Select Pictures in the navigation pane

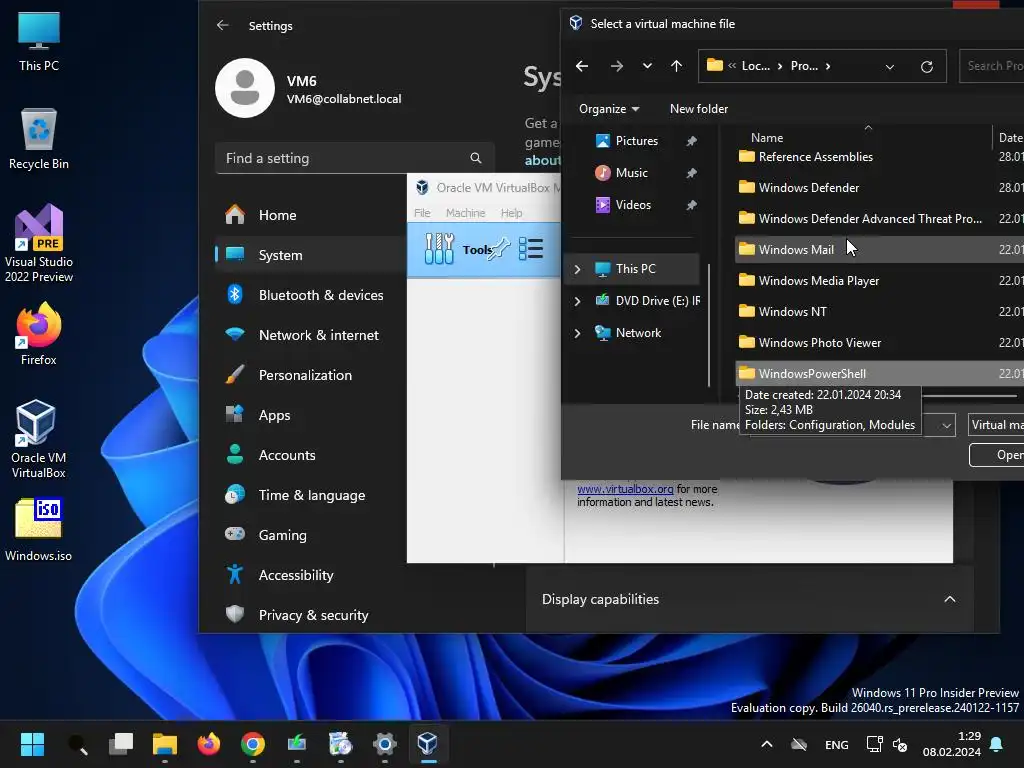(x=637, y=141)
